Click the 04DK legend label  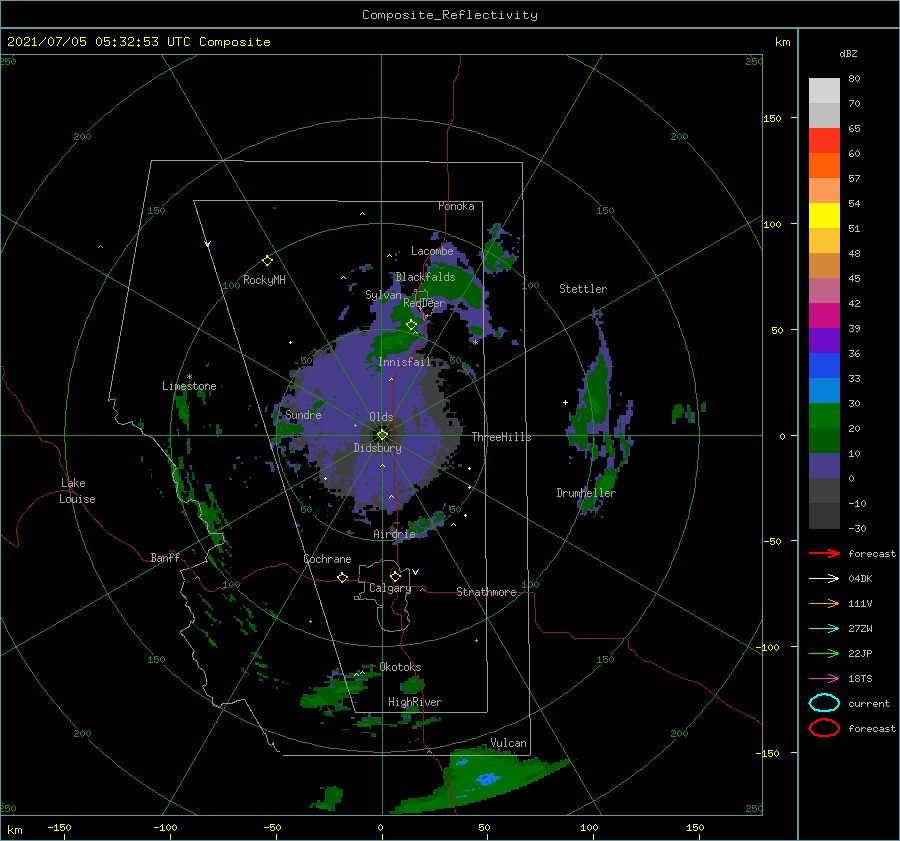click(x=860, y=579)
